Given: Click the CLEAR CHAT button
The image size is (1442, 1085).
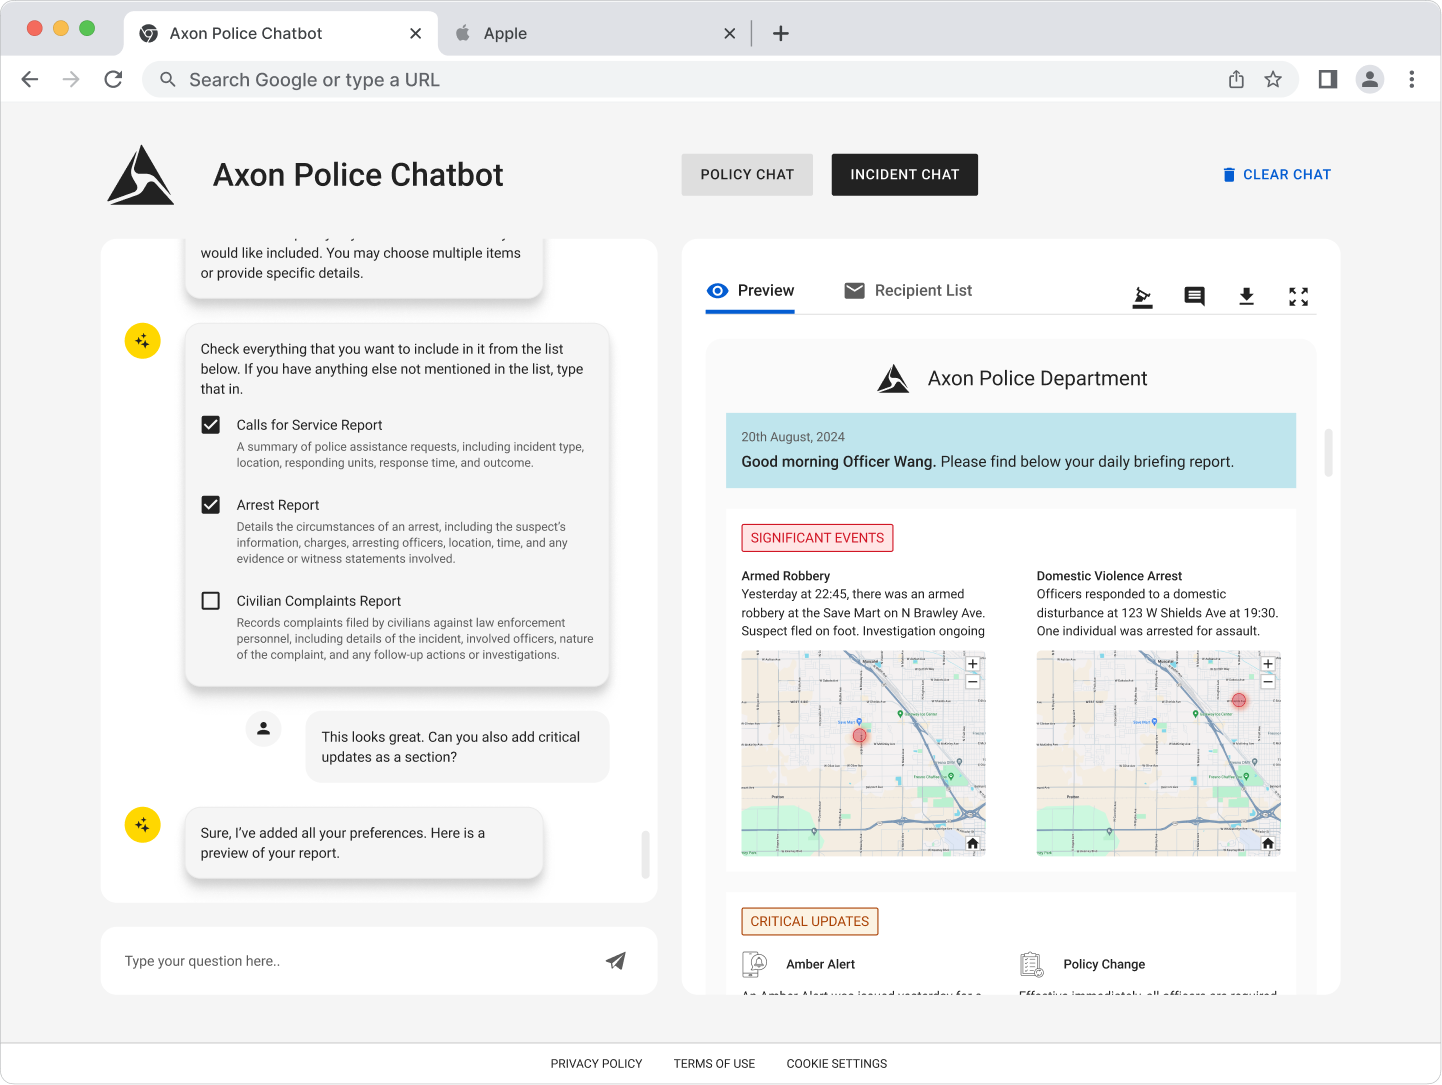Looking at the screenshot, I should pyautogui.click(x=1276, y=175).
